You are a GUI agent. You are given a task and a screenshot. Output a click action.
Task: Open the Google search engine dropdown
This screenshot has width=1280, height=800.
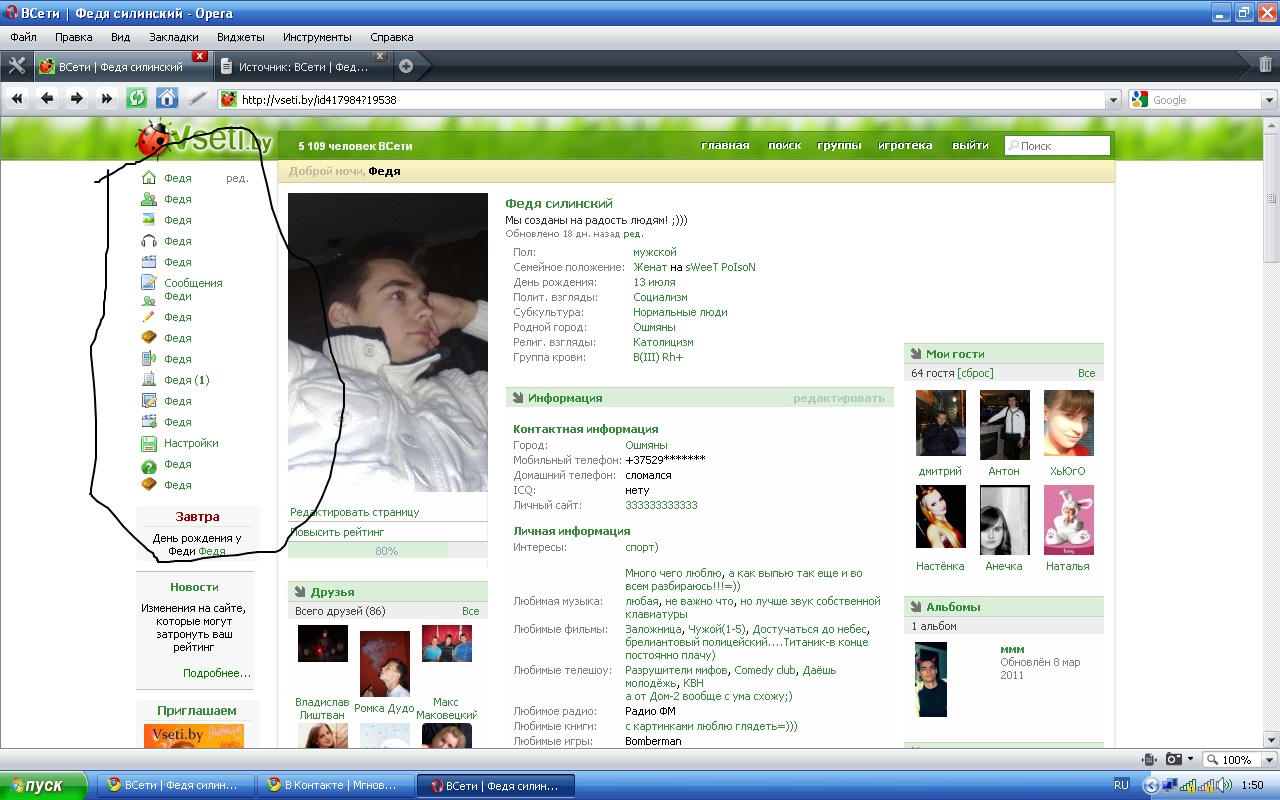click(x=1269, y=100)
